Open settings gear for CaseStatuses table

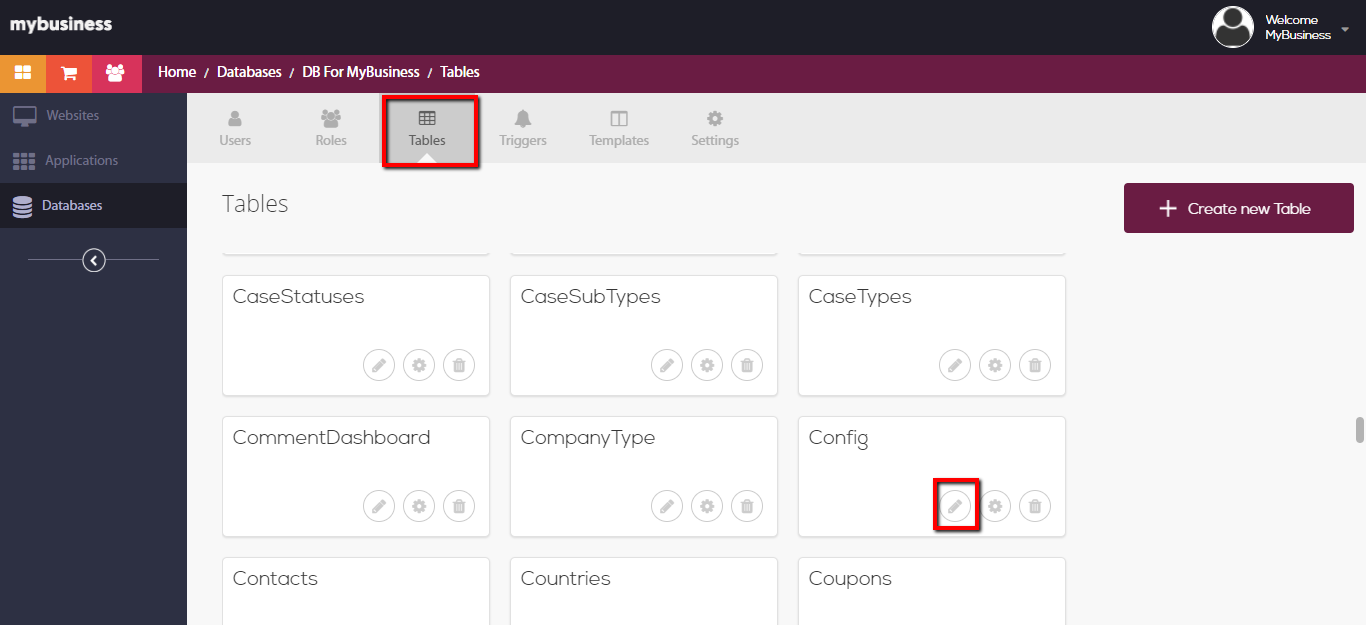[x=419, y=365]
